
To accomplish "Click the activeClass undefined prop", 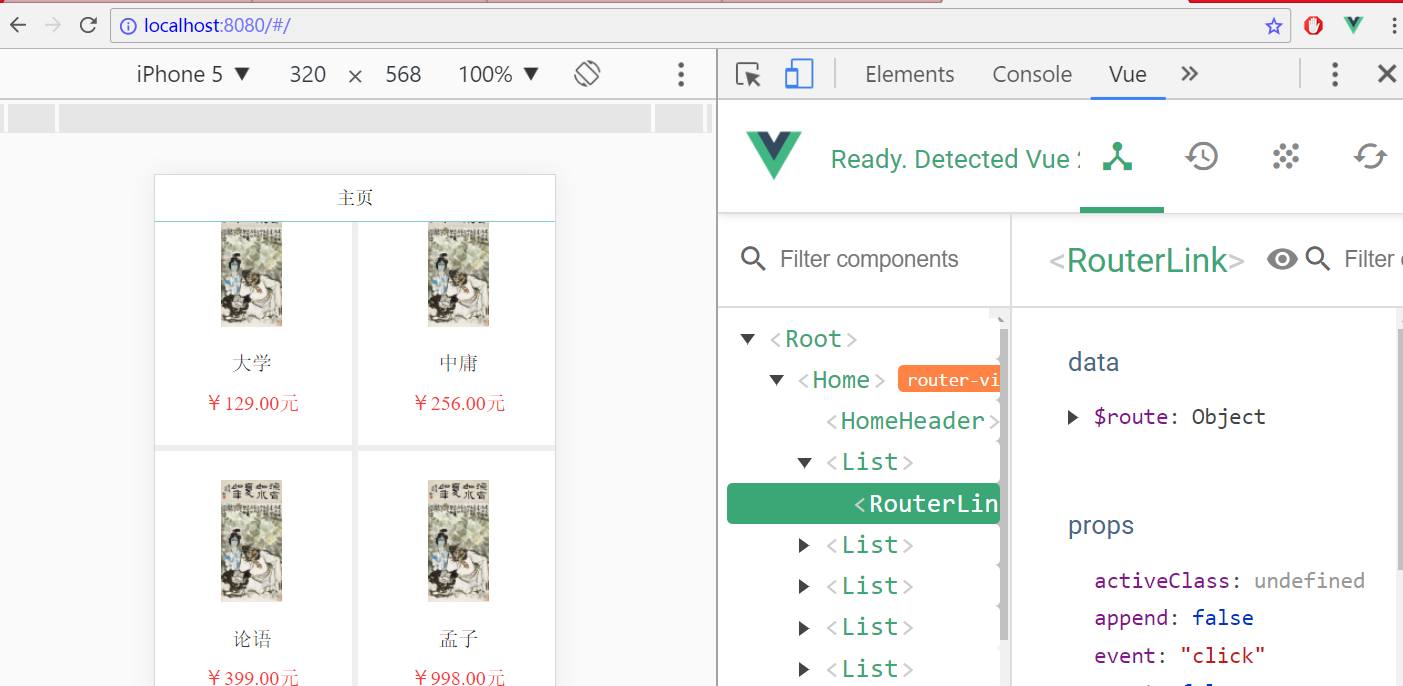I will pos(1229,581).
